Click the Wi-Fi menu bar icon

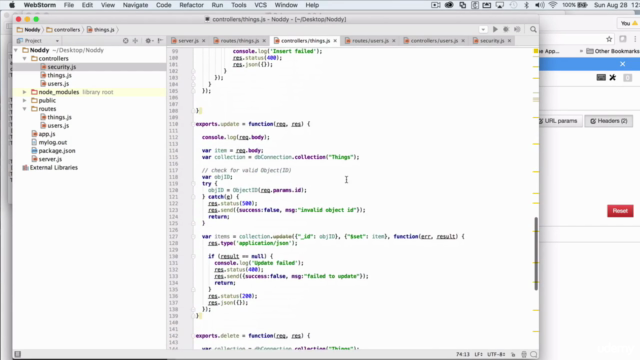[553, 5]
